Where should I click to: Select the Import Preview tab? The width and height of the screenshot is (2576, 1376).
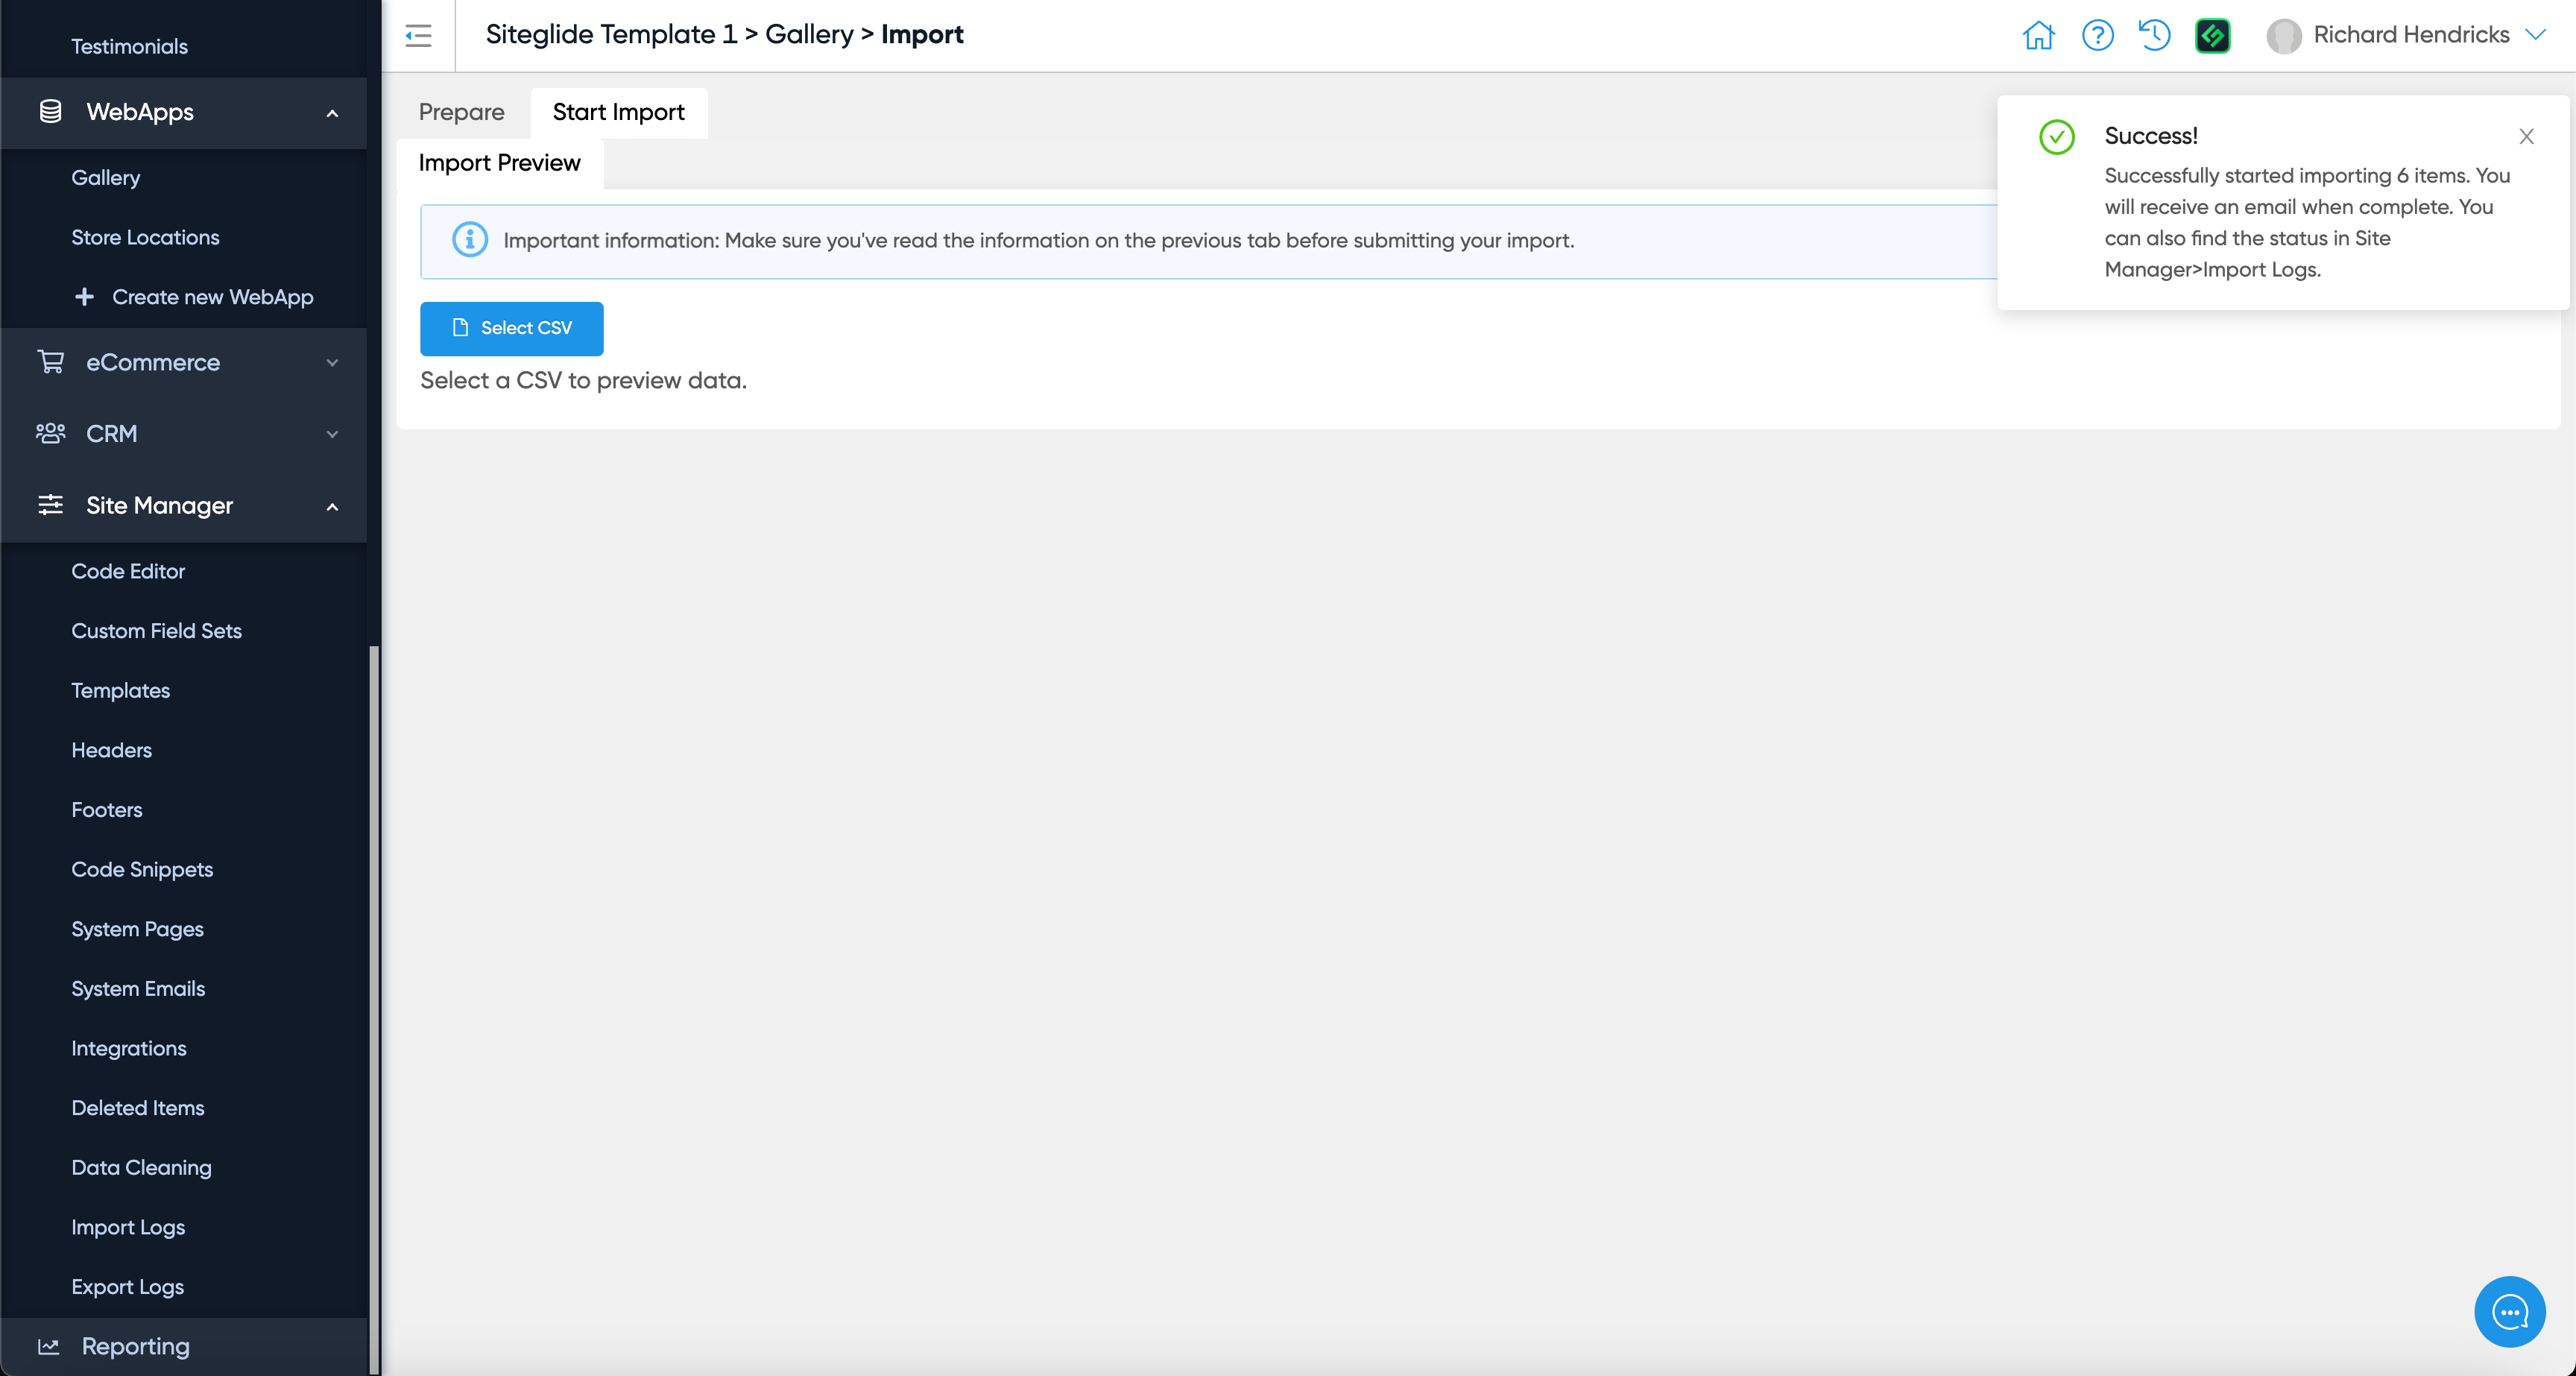point(499,163)
